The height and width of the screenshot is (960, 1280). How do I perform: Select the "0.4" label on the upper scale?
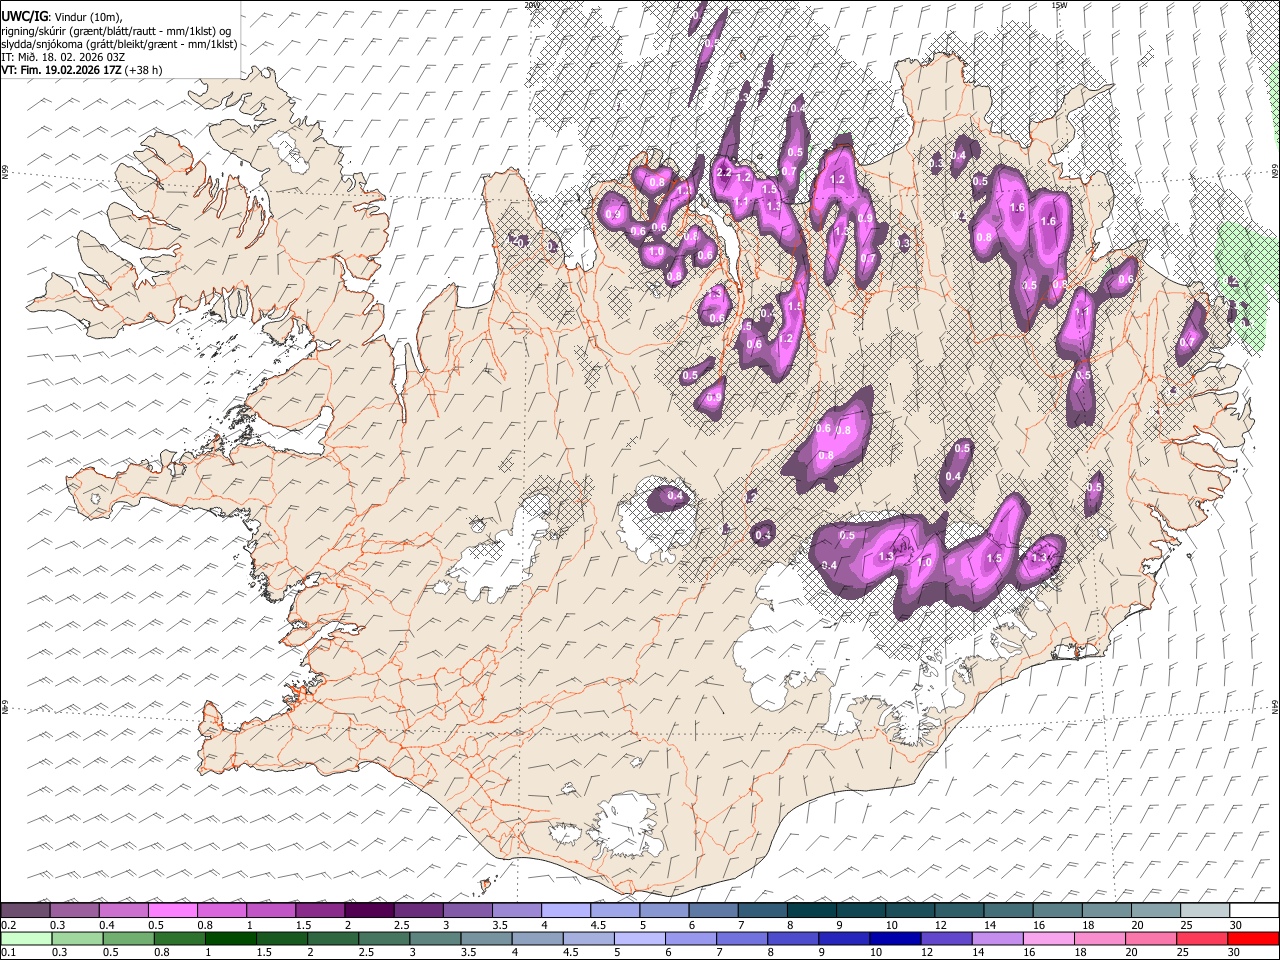tap(106, 925)
